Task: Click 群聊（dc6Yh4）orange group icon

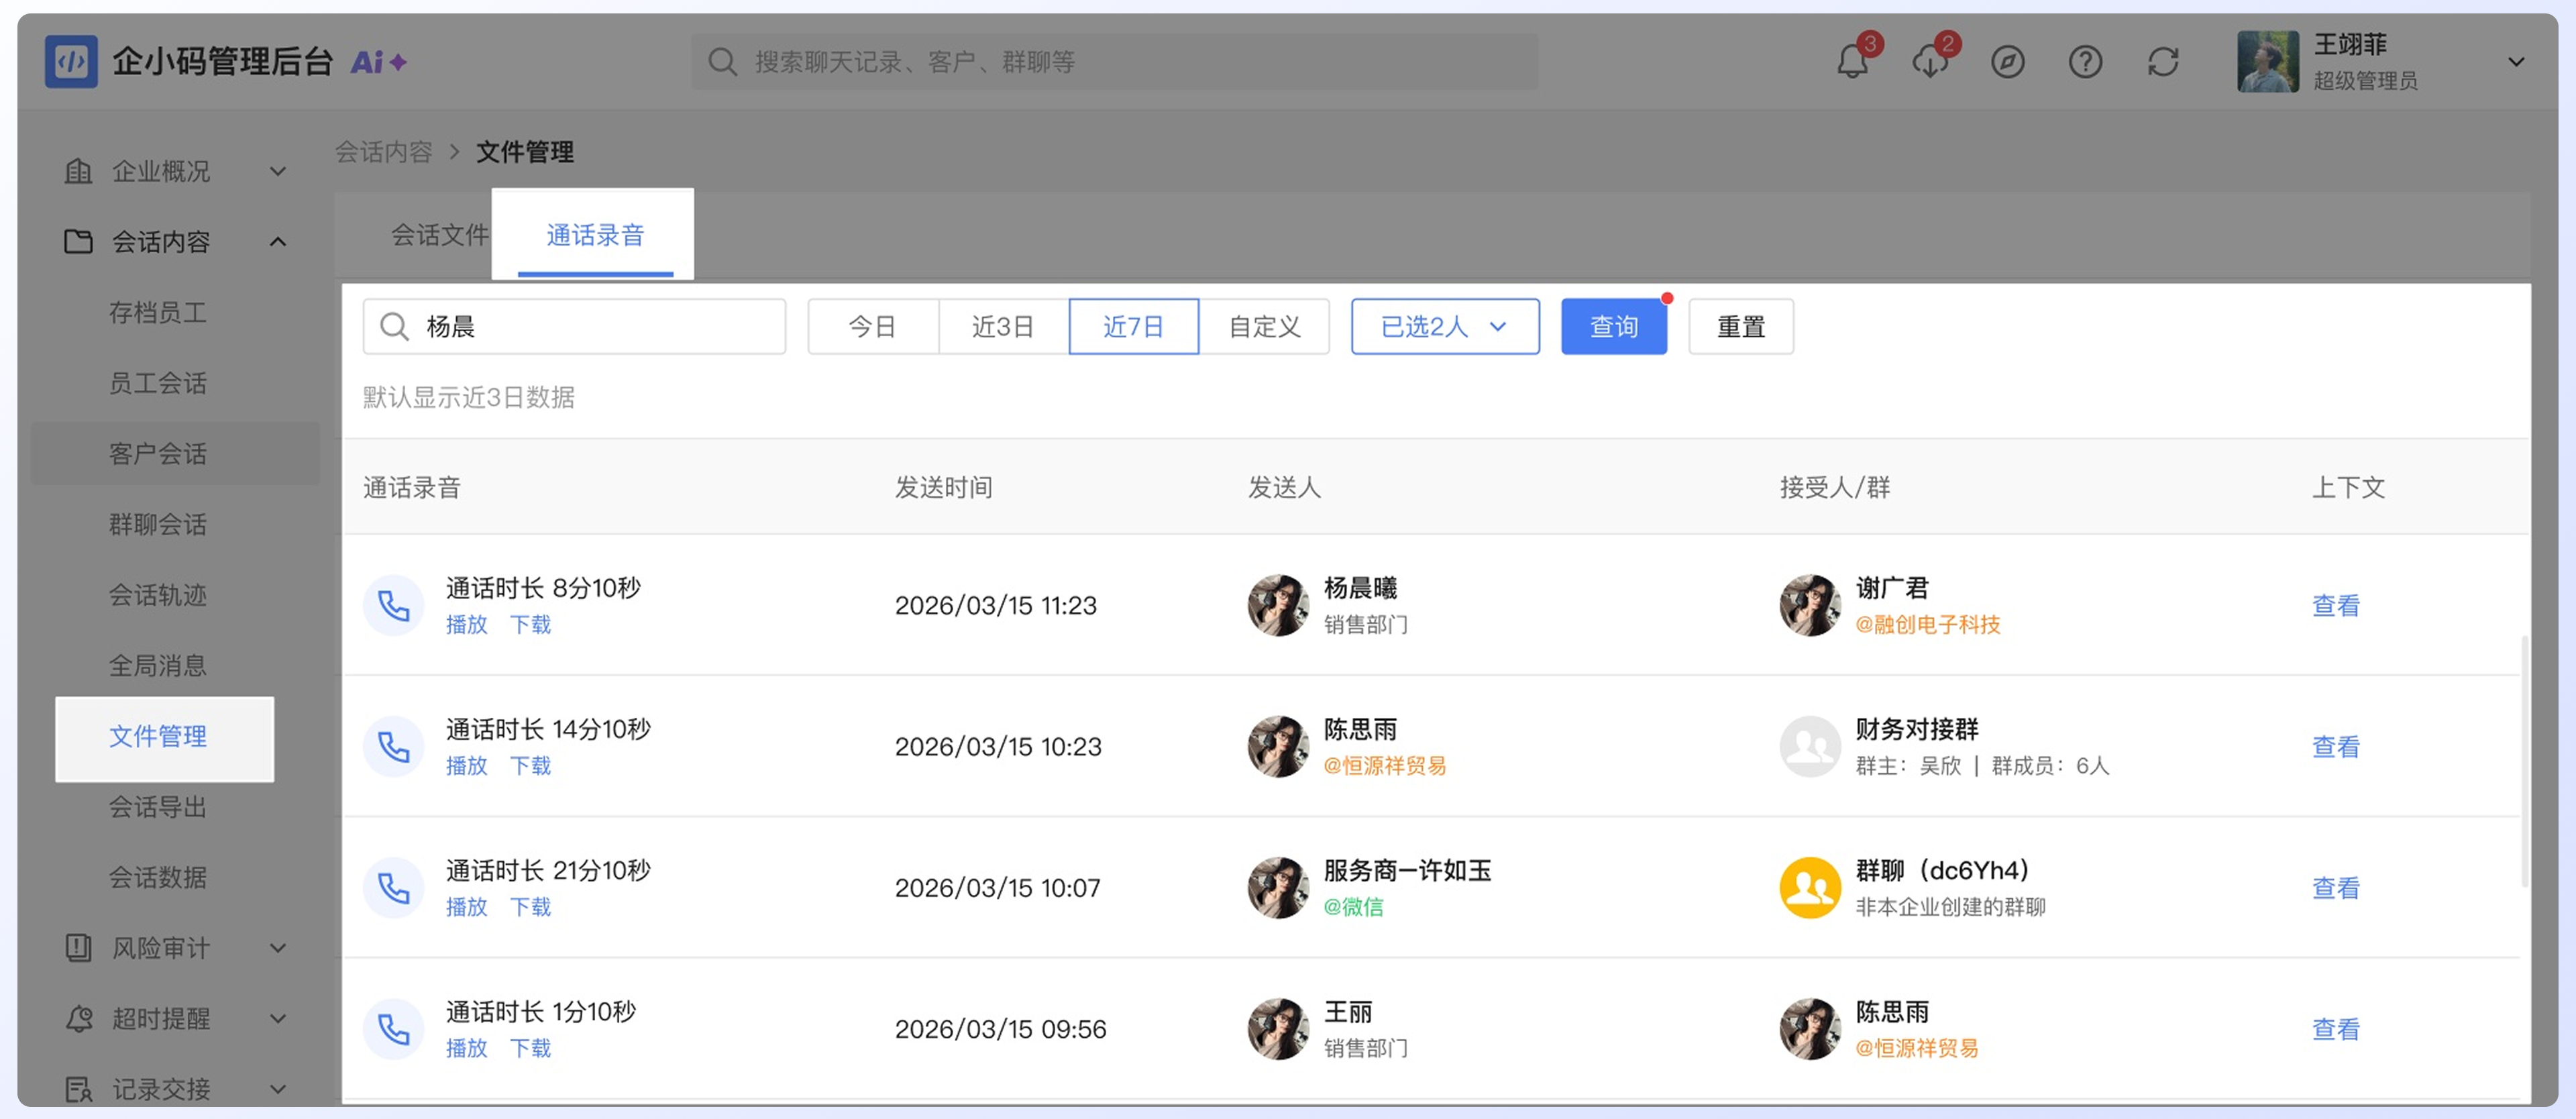Action: (1810, 888)
